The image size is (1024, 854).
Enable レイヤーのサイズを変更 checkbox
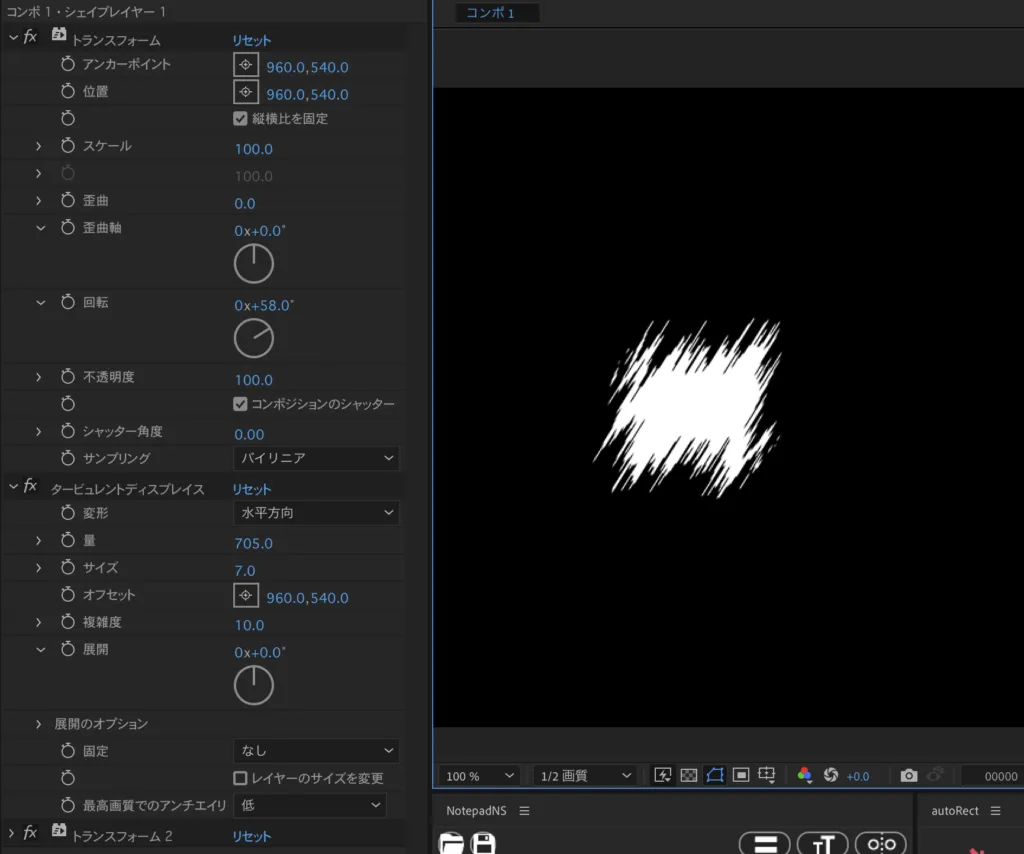[x=240, y=777]
